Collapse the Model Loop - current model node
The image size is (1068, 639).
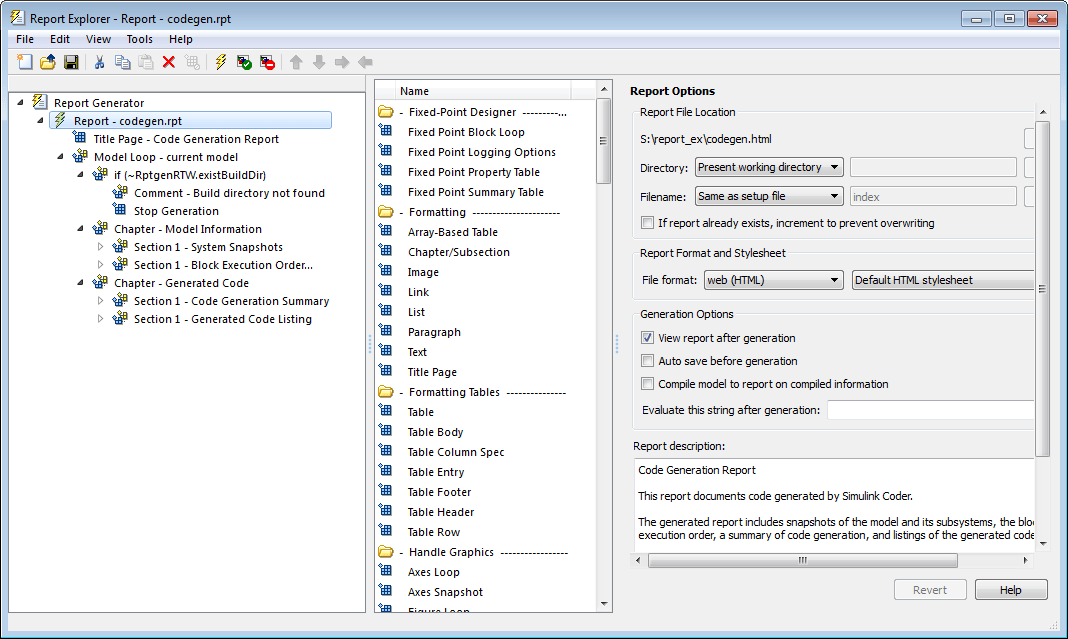coord(61,157)
